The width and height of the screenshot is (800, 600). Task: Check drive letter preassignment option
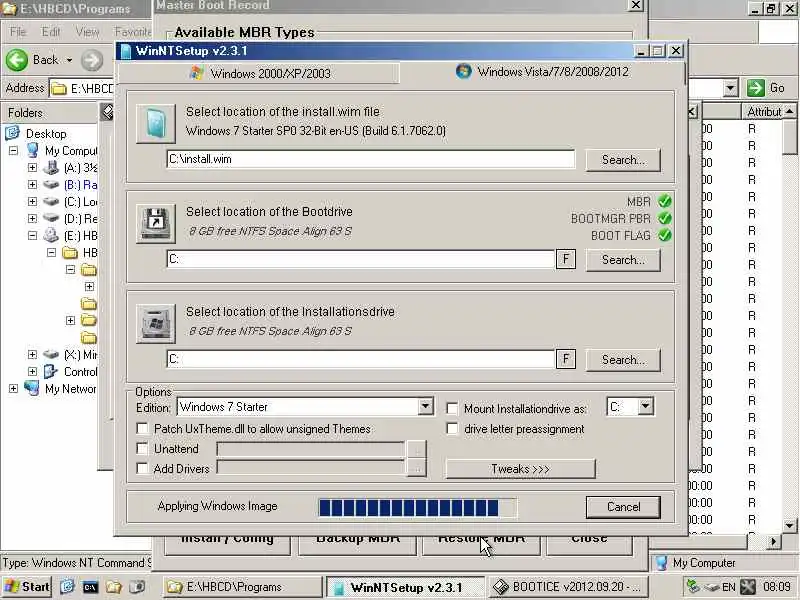(452, 429)
